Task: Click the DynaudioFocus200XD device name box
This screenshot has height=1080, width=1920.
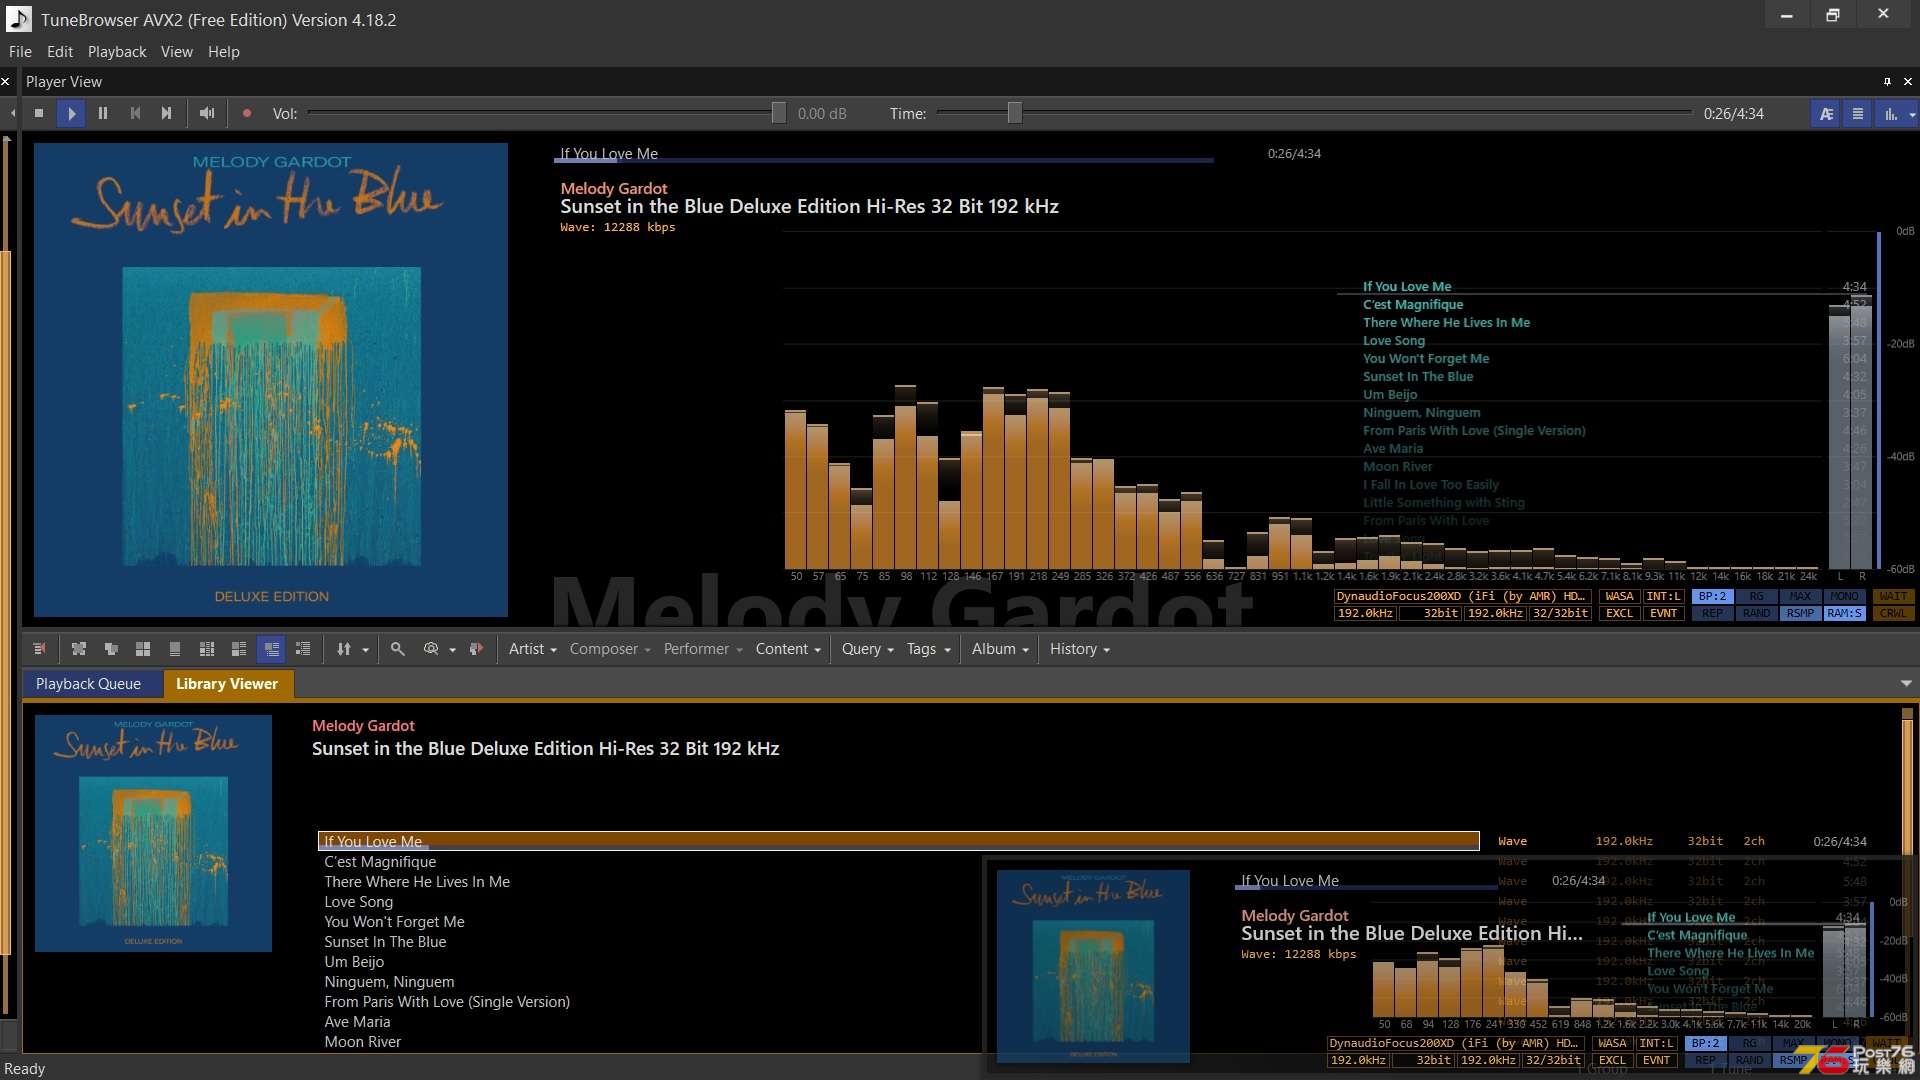Action: click(1462, 596)
